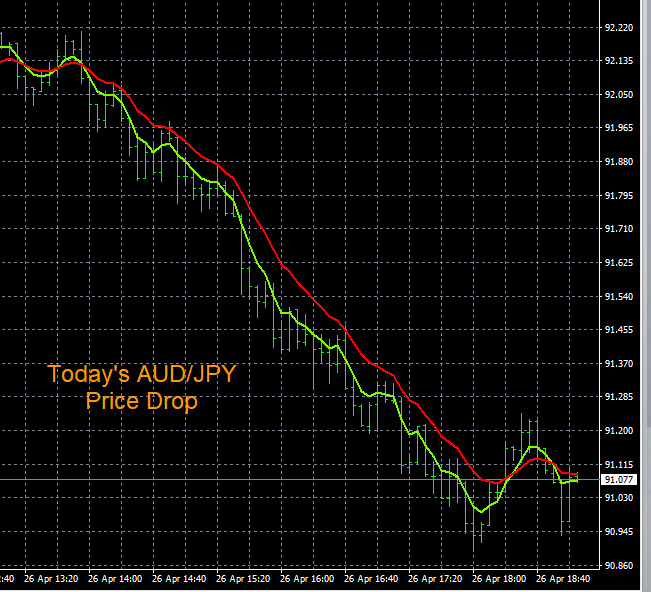
Task: Click the 26 Apr 15:20 time label
Action: click(243, 578)
